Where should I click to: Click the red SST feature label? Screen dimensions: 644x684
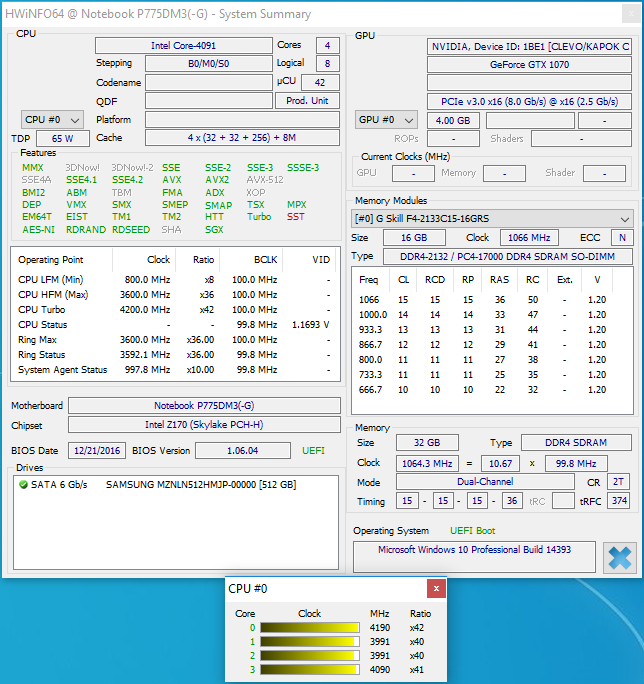tap(295, 217)
